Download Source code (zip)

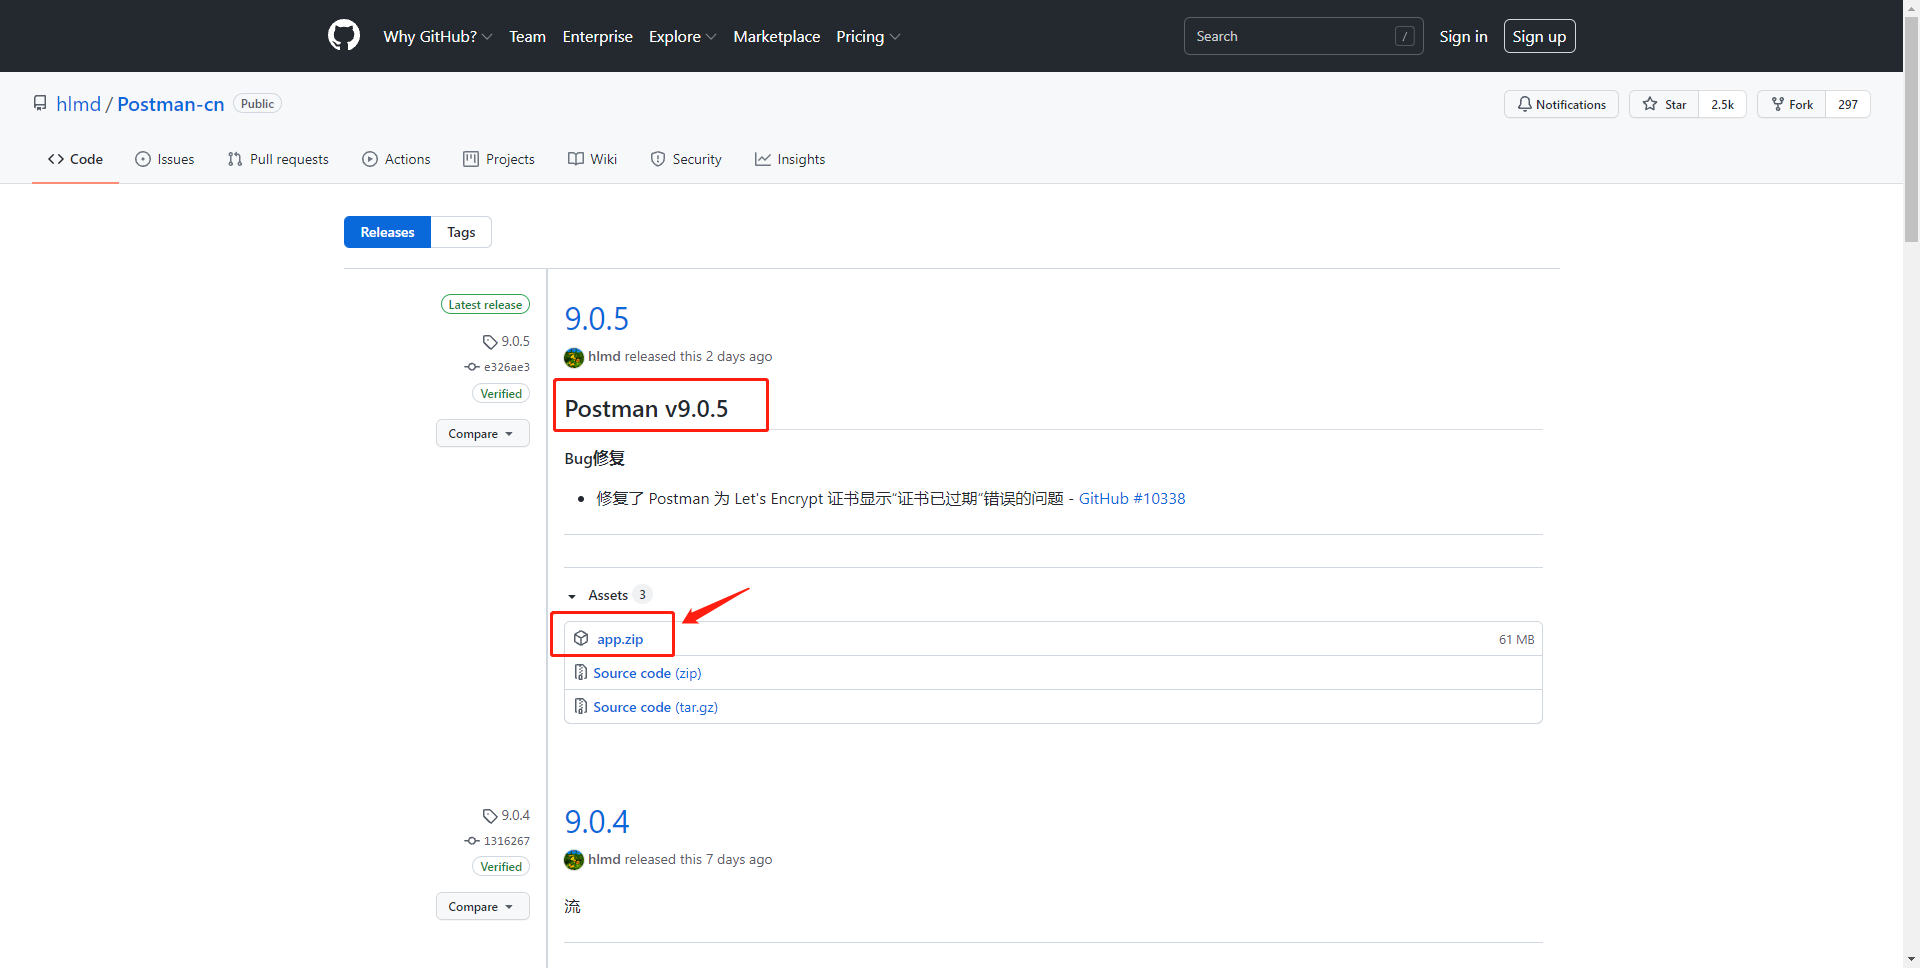[647, 673]
